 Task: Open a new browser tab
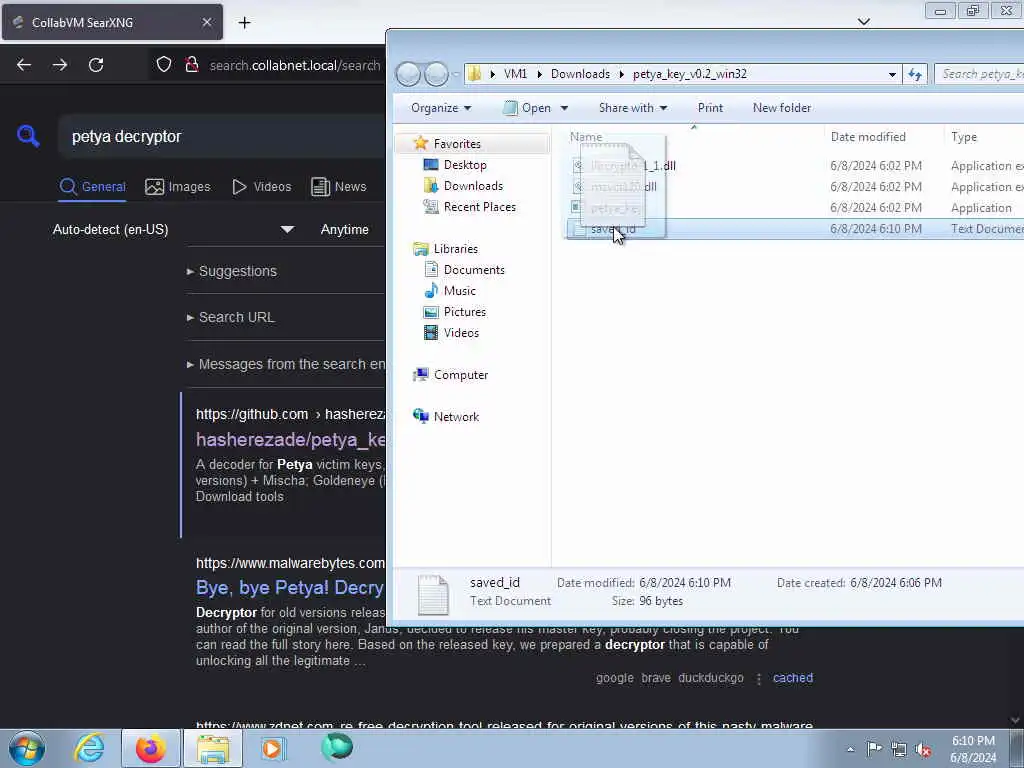(244, 22)
